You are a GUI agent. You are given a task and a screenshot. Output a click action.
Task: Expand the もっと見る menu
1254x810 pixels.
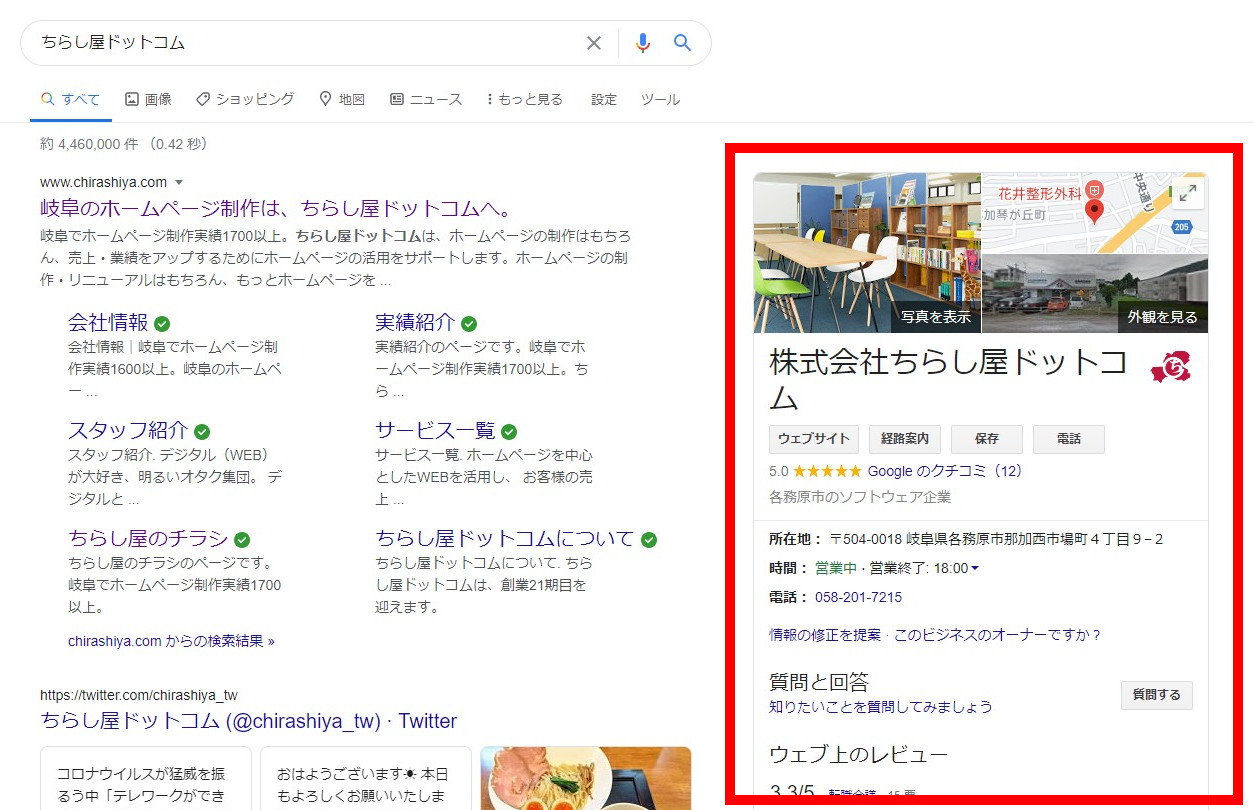pyautogui.click(x=525, y=99)
